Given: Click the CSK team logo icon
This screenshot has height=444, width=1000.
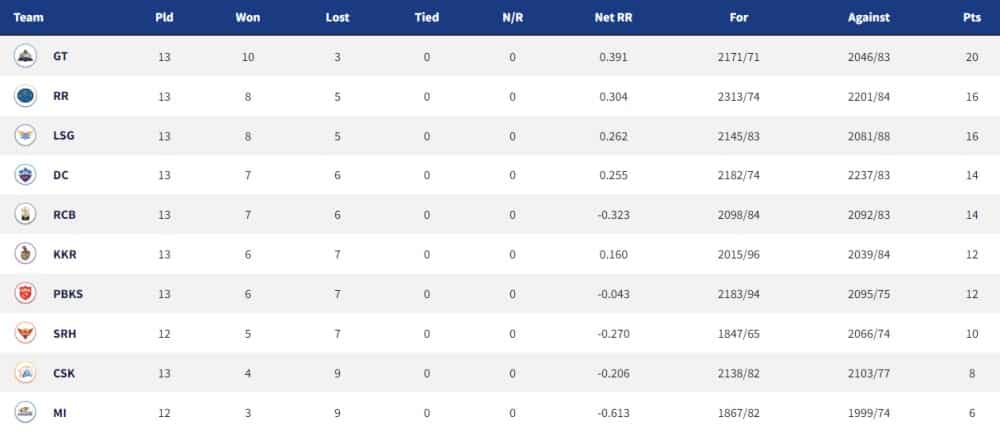Looking at the screenshot, I should 26,373.
